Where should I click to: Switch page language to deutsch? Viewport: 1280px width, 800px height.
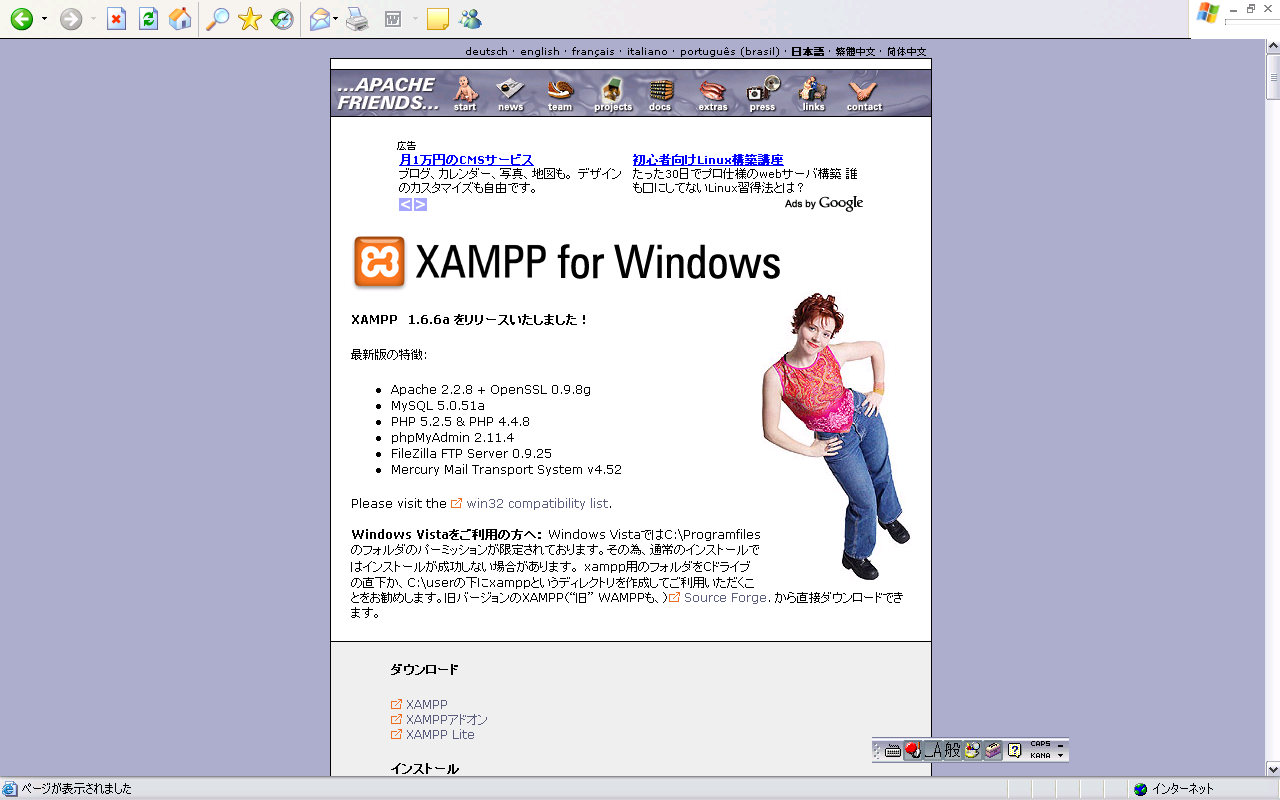[x=486, y=52]
